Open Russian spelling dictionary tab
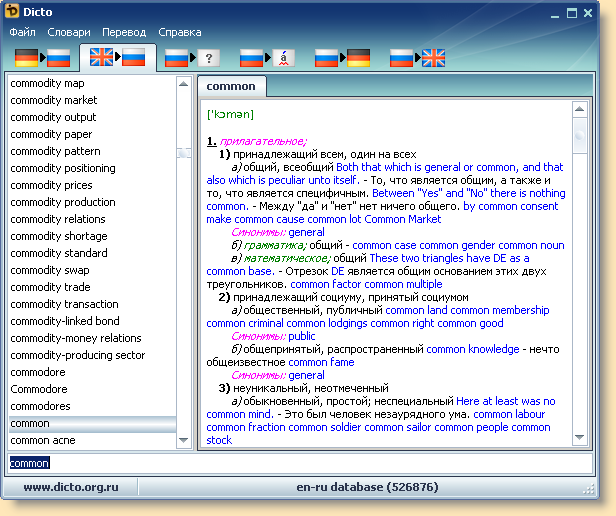616x516 pixels. 267,58
